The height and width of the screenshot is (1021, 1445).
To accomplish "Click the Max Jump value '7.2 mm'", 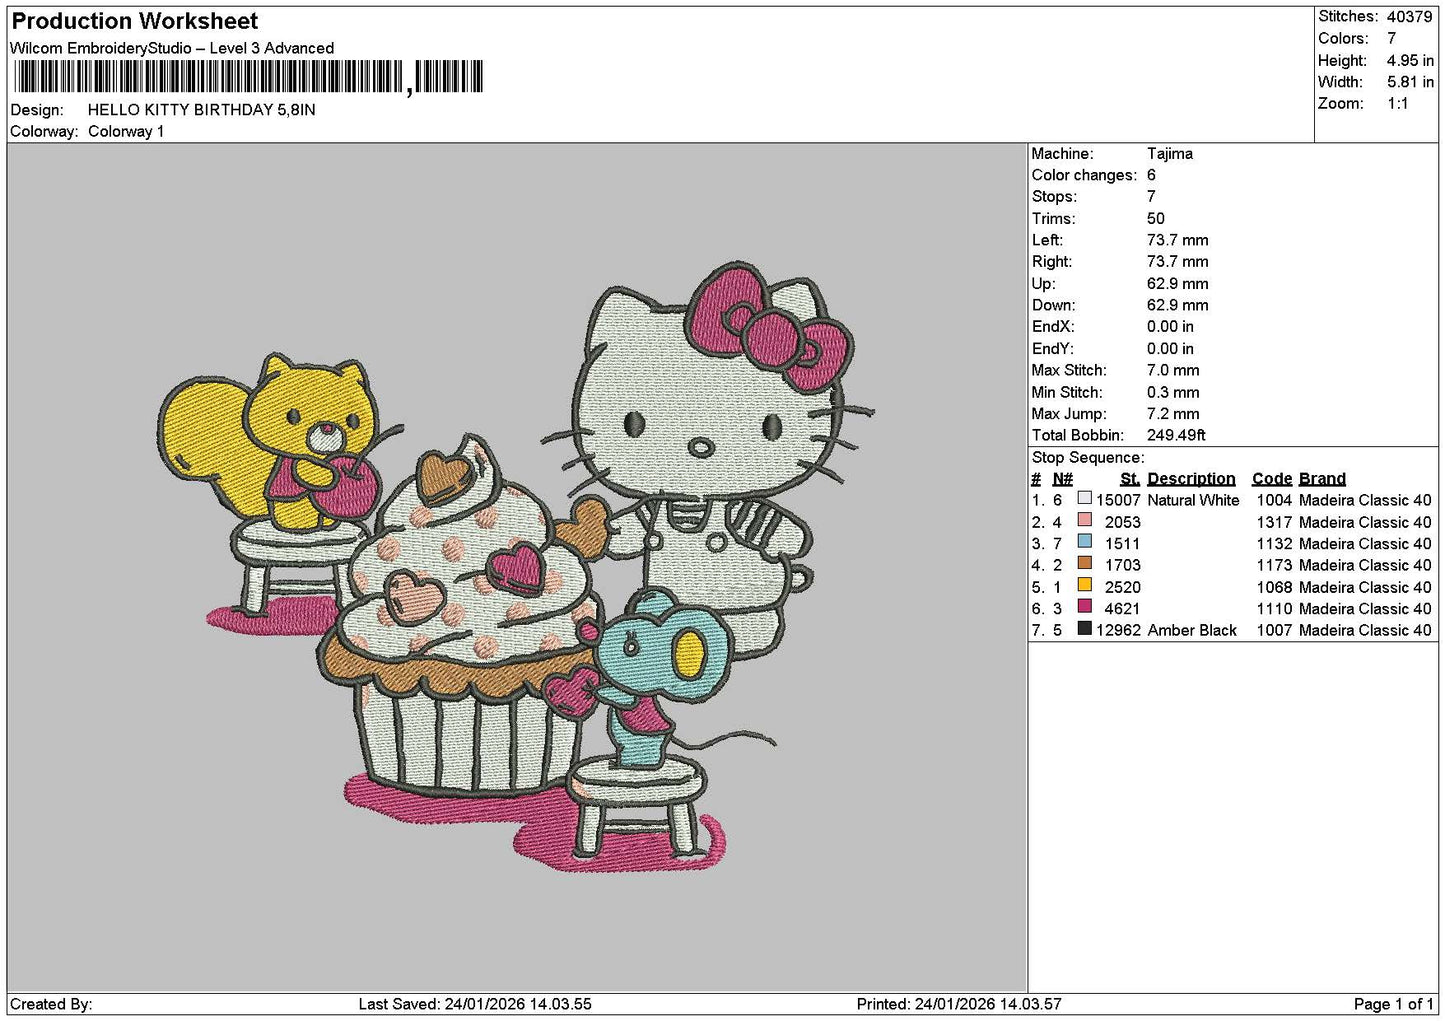I will (x=1173, y=414).
